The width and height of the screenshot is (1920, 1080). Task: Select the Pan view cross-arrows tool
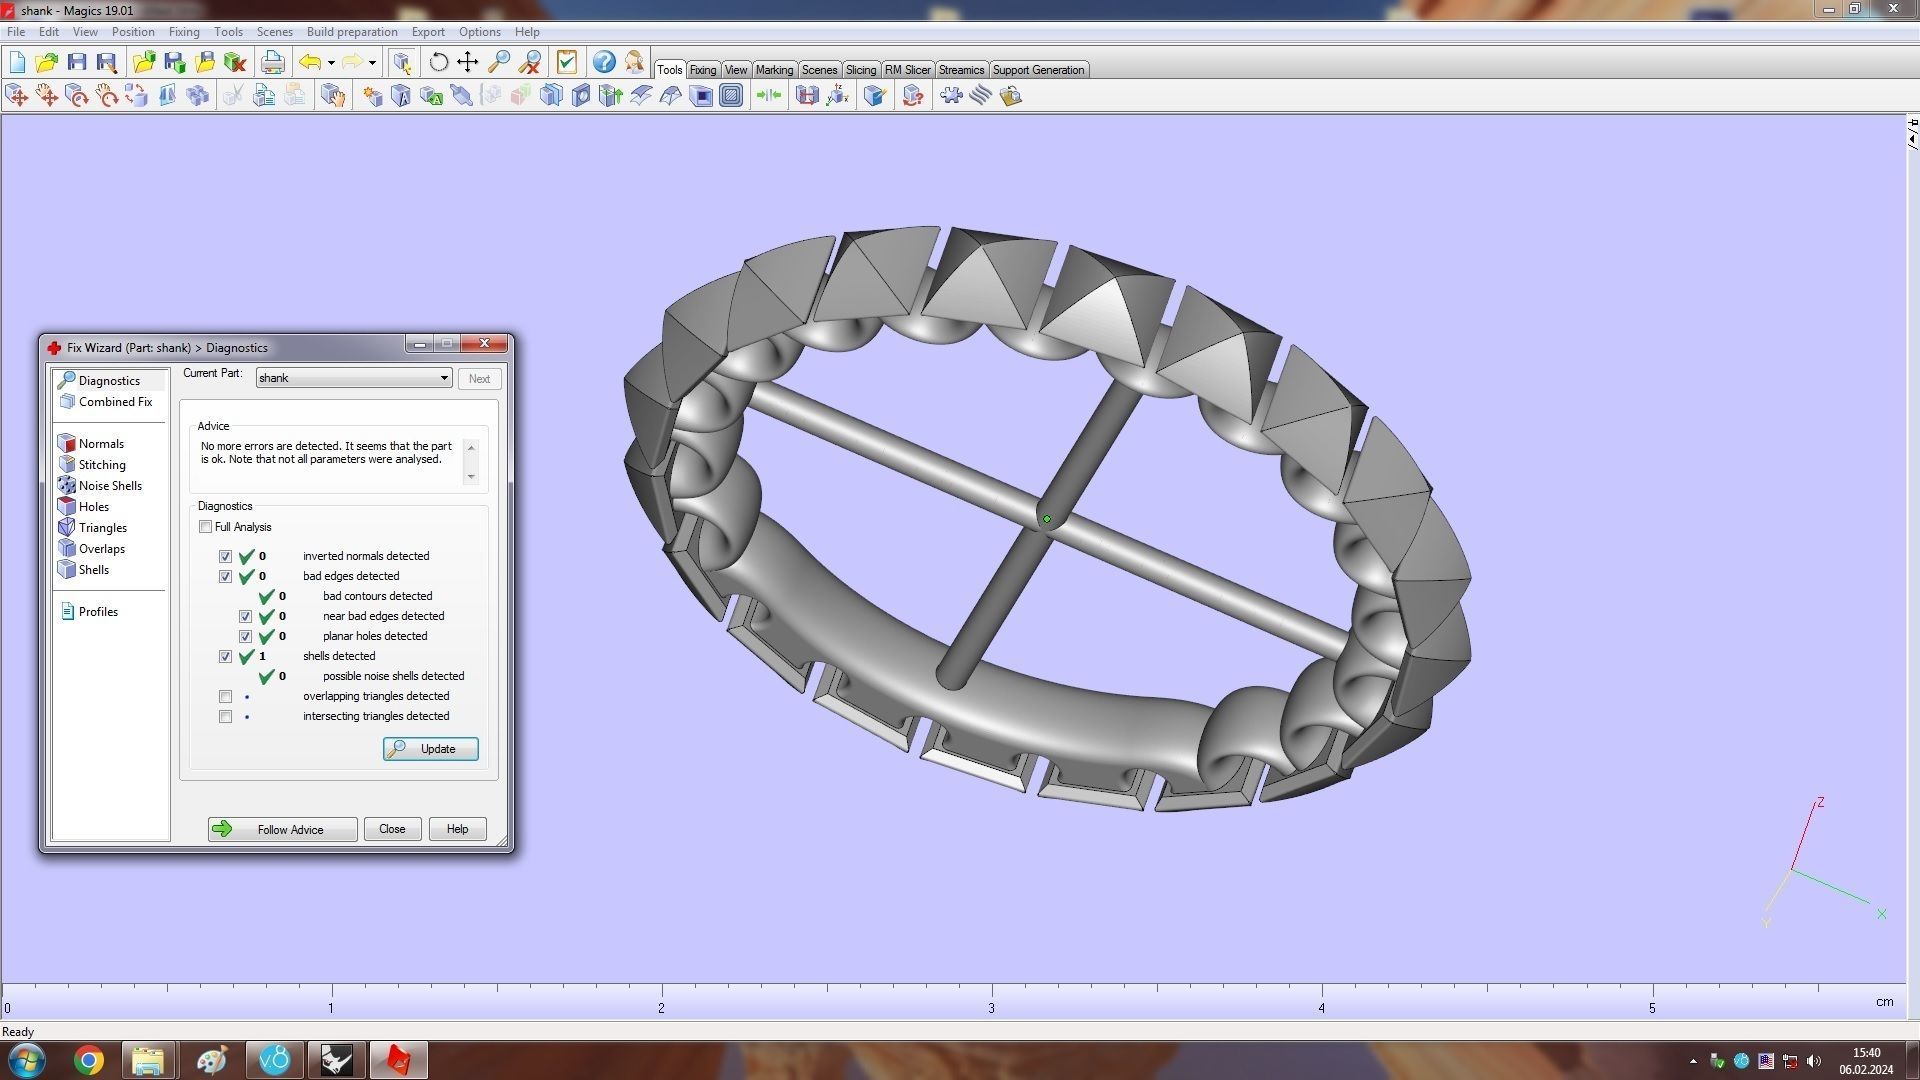click(468, 63)
